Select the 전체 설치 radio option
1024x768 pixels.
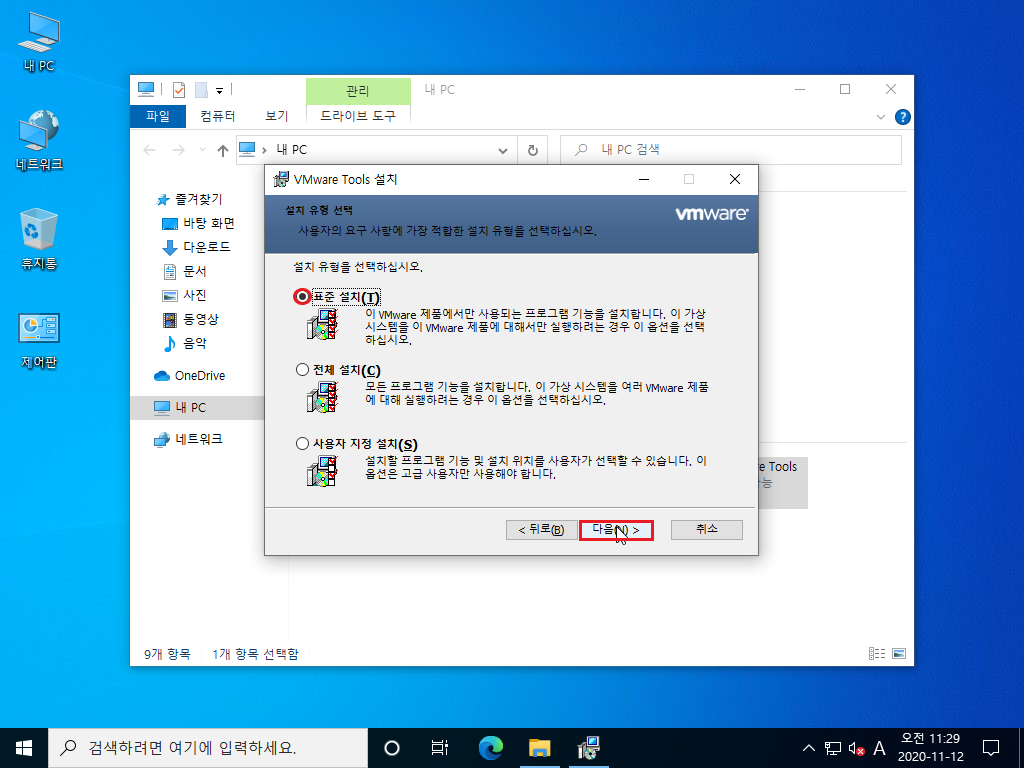pos(302,370)
